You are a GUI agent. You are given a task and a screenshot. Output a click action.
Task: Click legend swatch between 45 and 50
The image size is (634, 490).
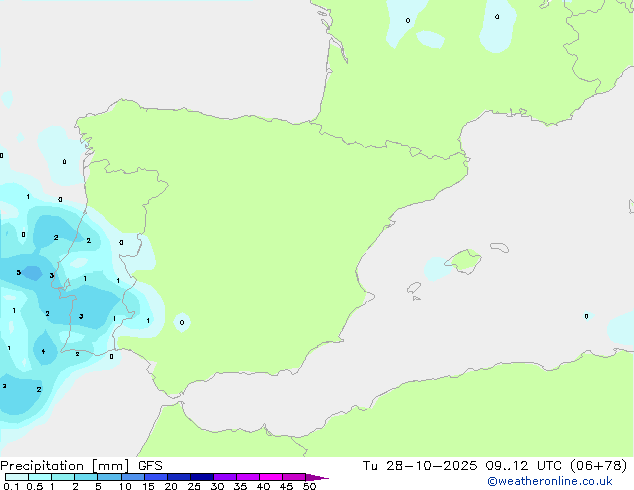coord(294,477)
